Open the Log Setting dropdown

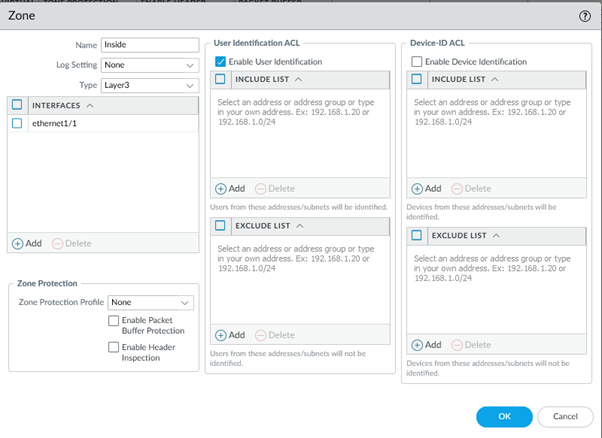coord(150,65)
